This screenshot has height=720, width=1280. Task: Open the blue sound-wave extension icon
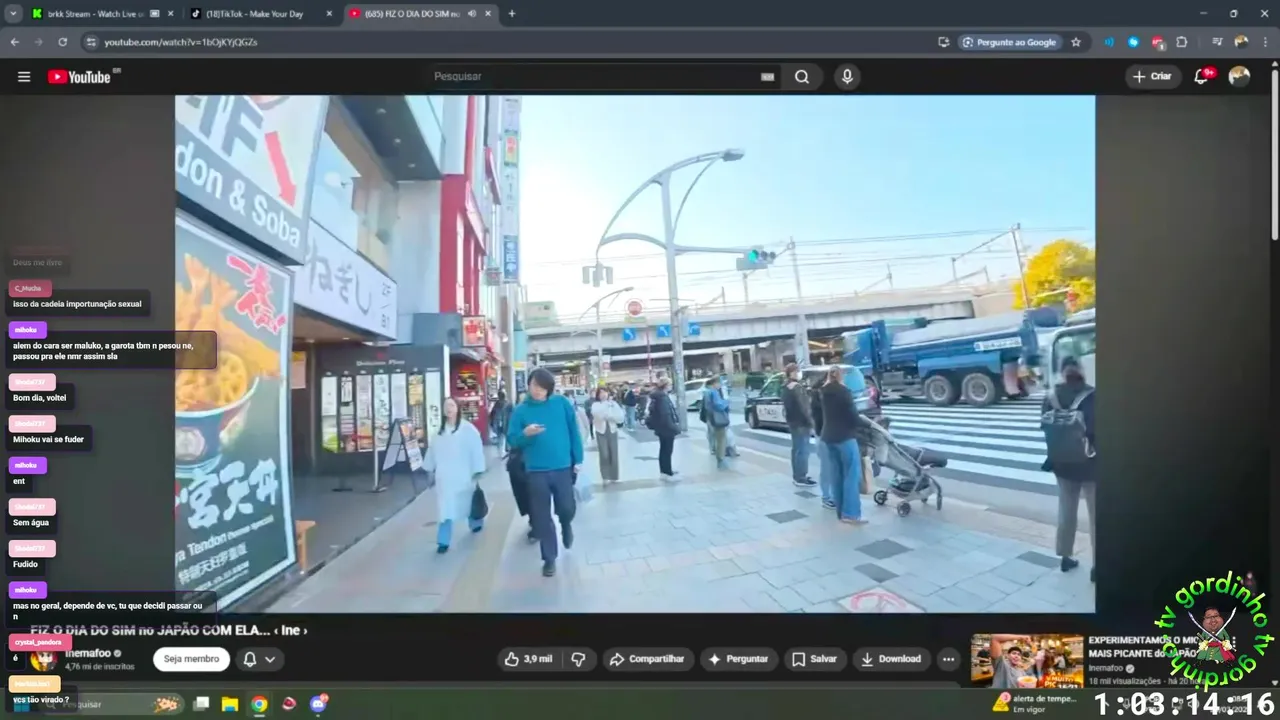click(x=1109, y=42)
